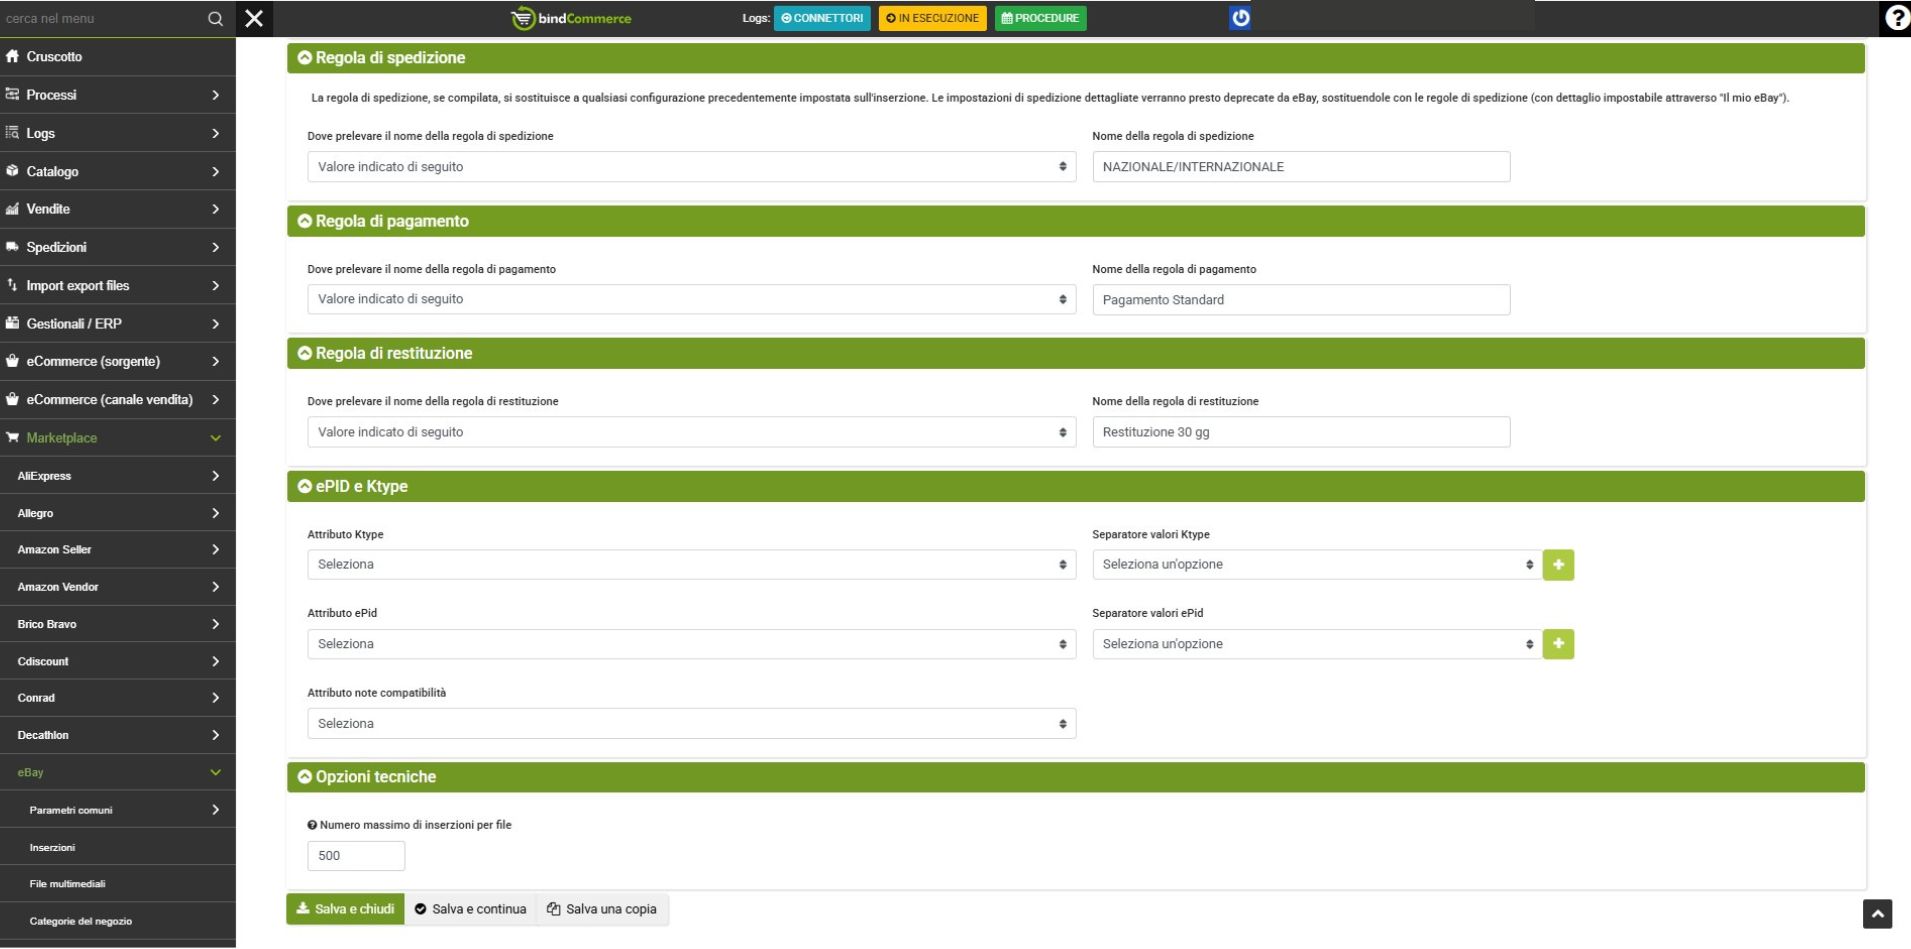Click green plus next to Separatore valori ePid
This screenshot has height=949, width=1911.
tap(1558, 644)
